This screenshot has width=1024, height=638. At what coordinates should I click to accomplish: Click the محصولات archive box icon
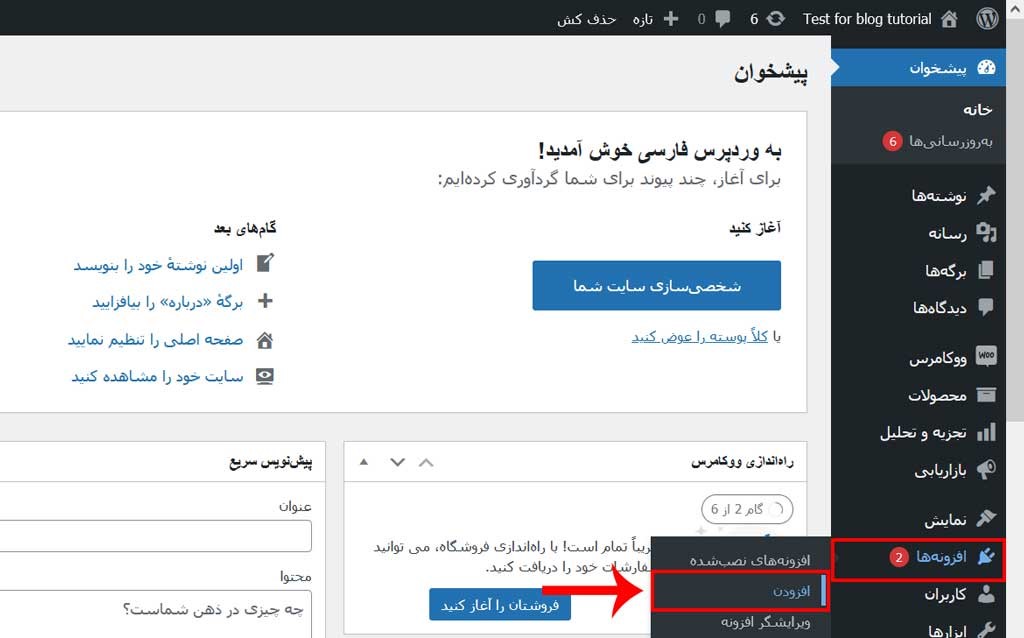coord(986,394)
